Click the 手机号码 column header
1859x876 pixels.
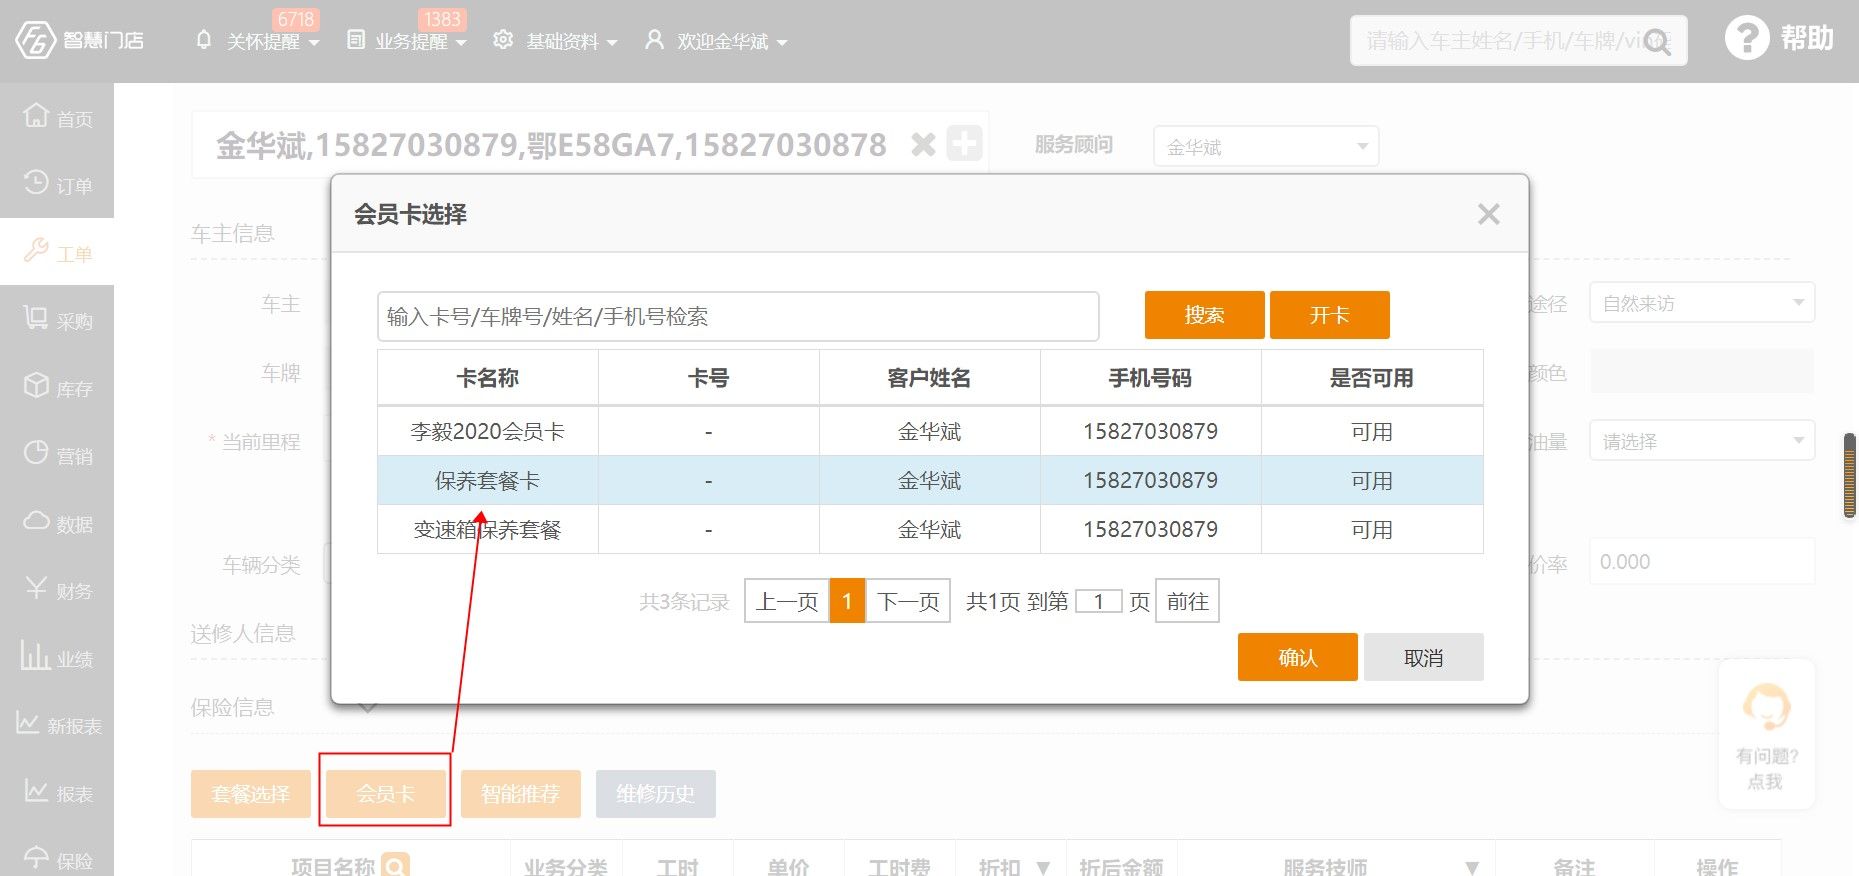pos(1150,377)
